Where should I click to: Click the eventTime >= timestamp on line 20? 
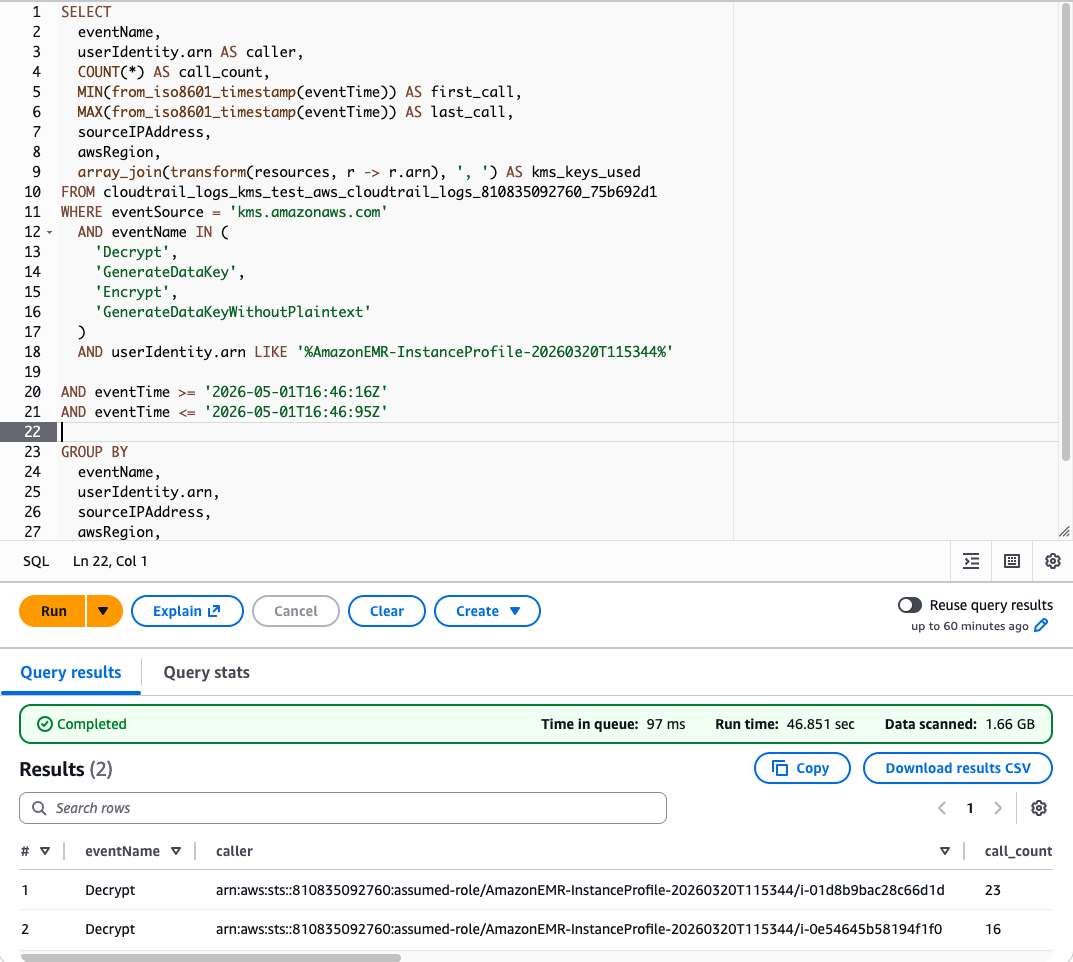pyautogui.click(x=296, y=392)
